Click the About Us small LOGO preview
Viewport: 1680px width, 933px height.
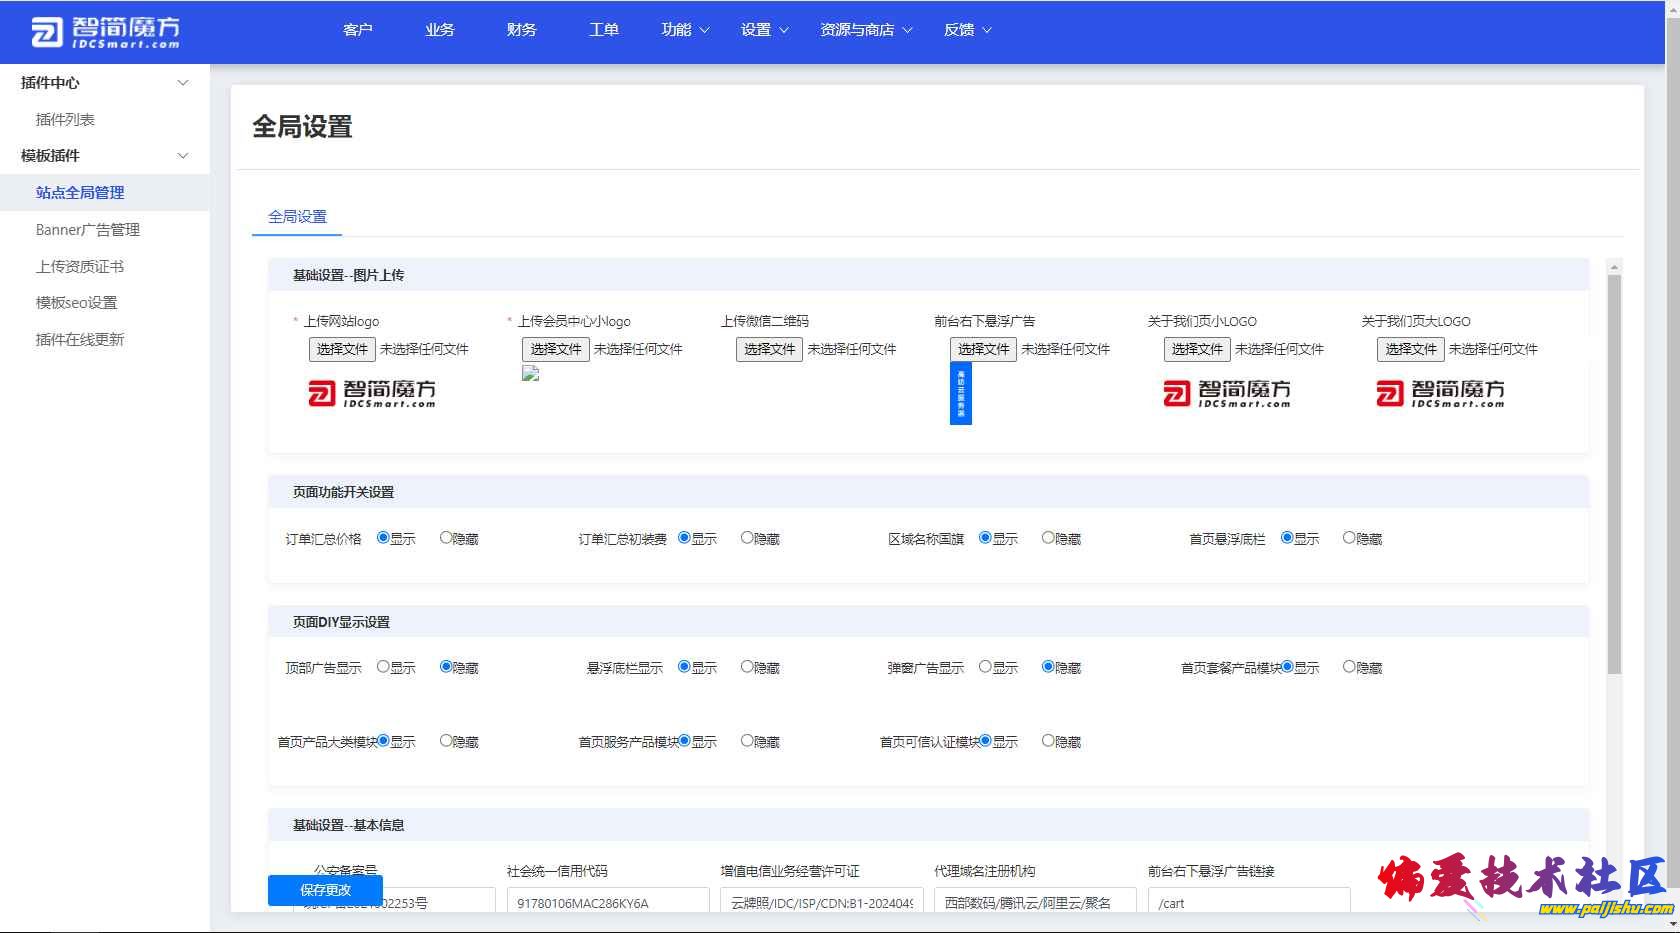click(1227, 393)
